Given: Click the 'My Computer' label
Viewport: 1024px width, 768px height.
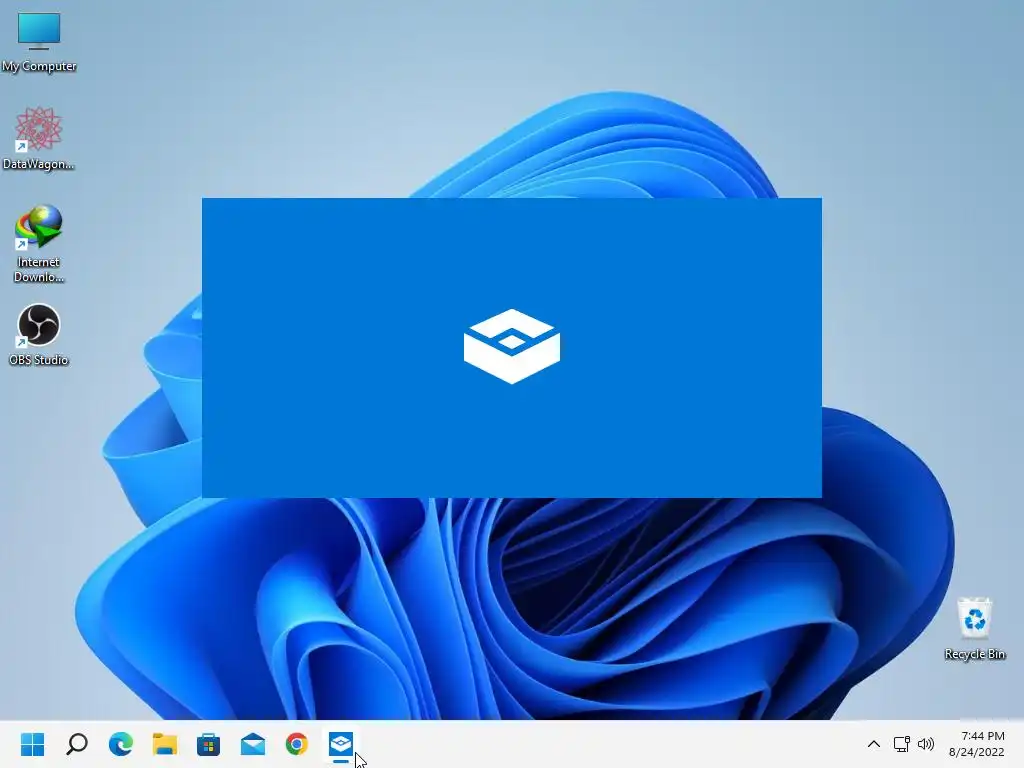Looking at the screenshot, I should tap(39, 66).
